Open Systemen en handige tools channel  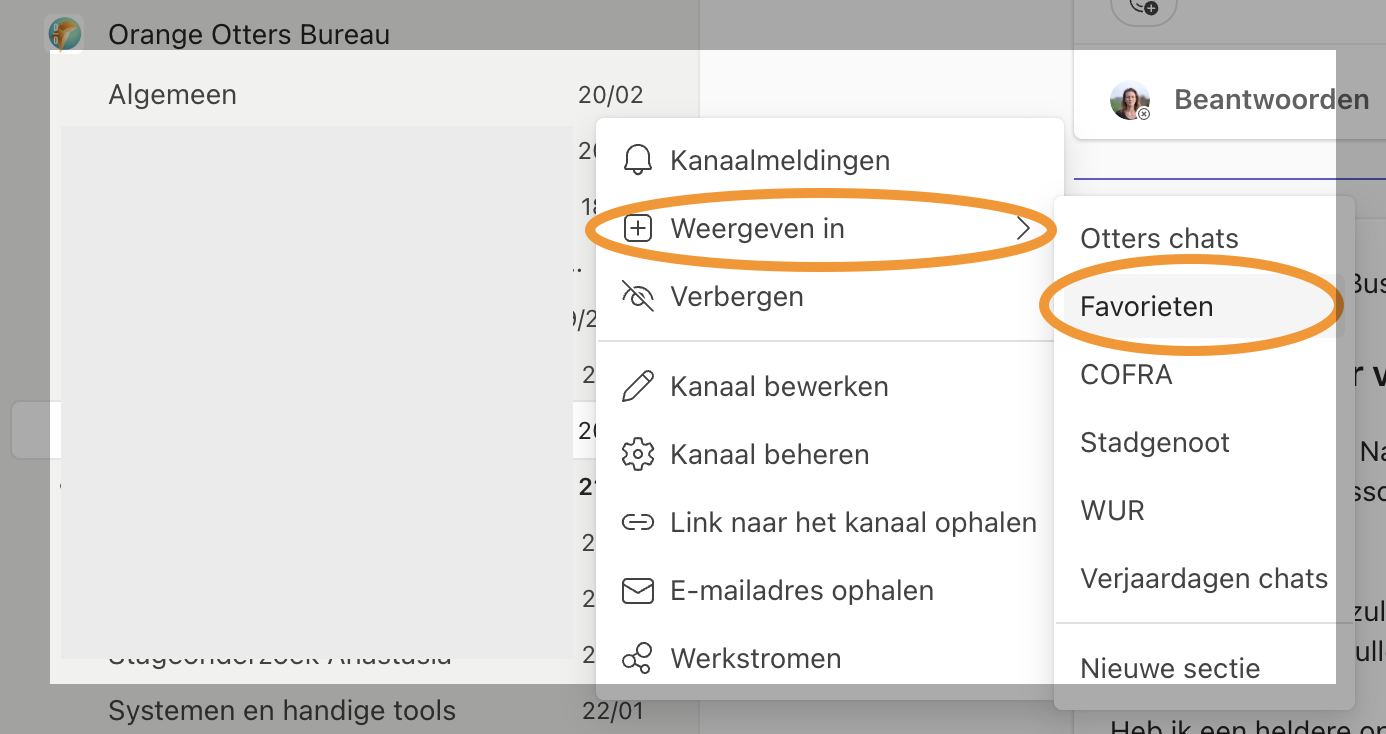[x=282, y=711]
